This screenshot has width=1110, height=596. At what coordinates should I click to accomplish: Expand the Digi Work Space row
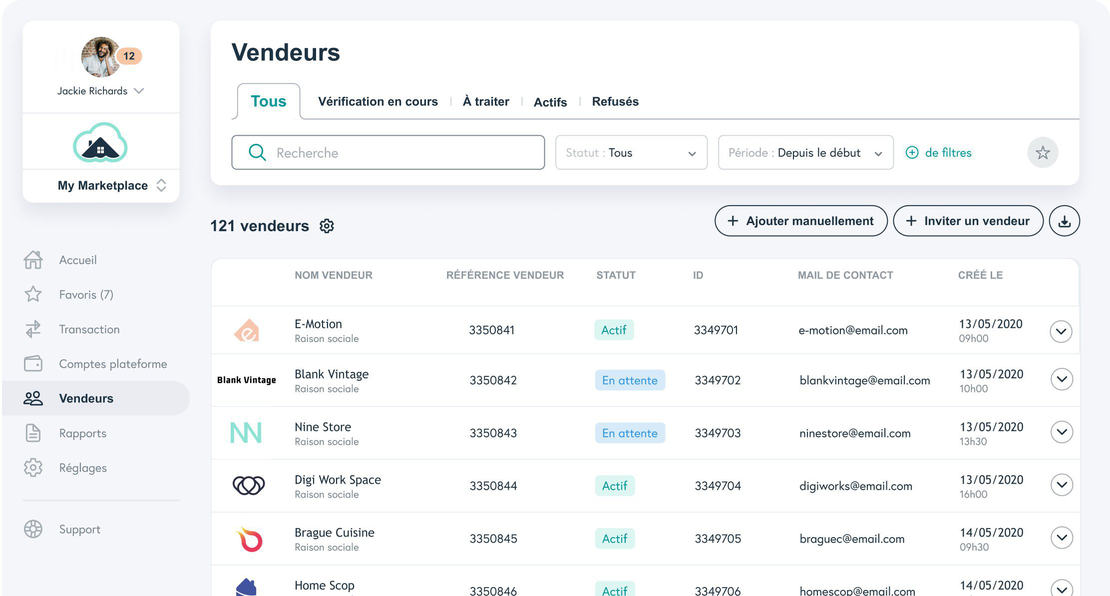1061,485
